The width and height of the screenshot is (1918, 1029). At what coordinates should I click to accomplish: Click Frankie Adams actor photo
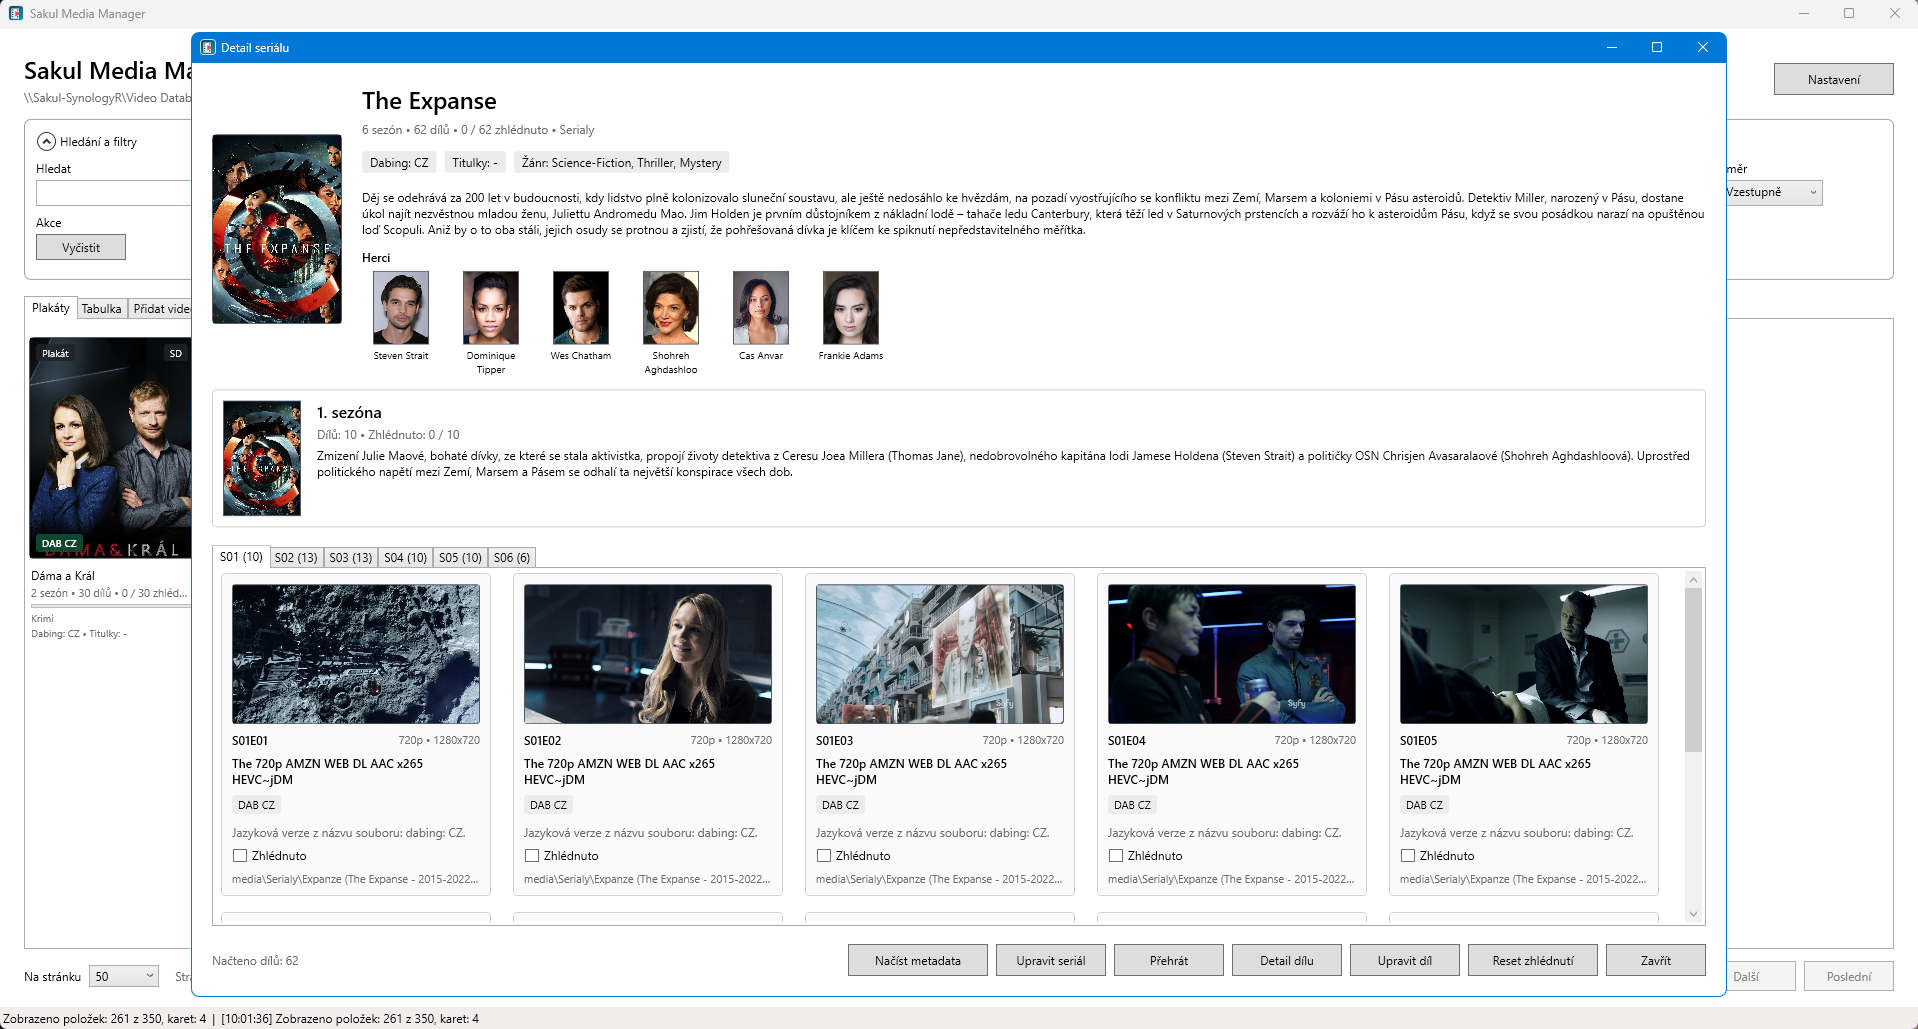(x=851, y=308)
